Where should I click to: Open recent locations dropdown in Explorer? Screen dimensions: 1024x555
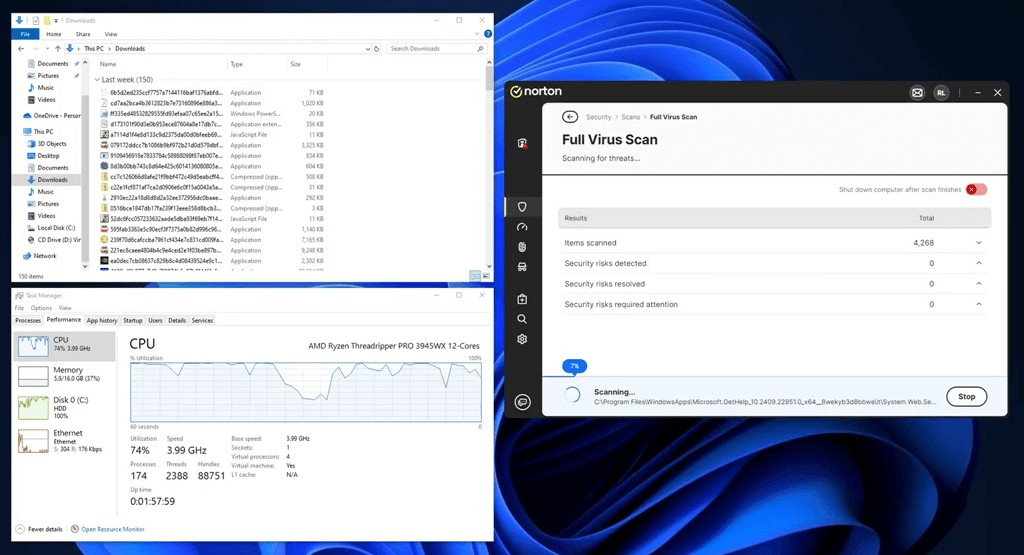[x=47, y=48]
